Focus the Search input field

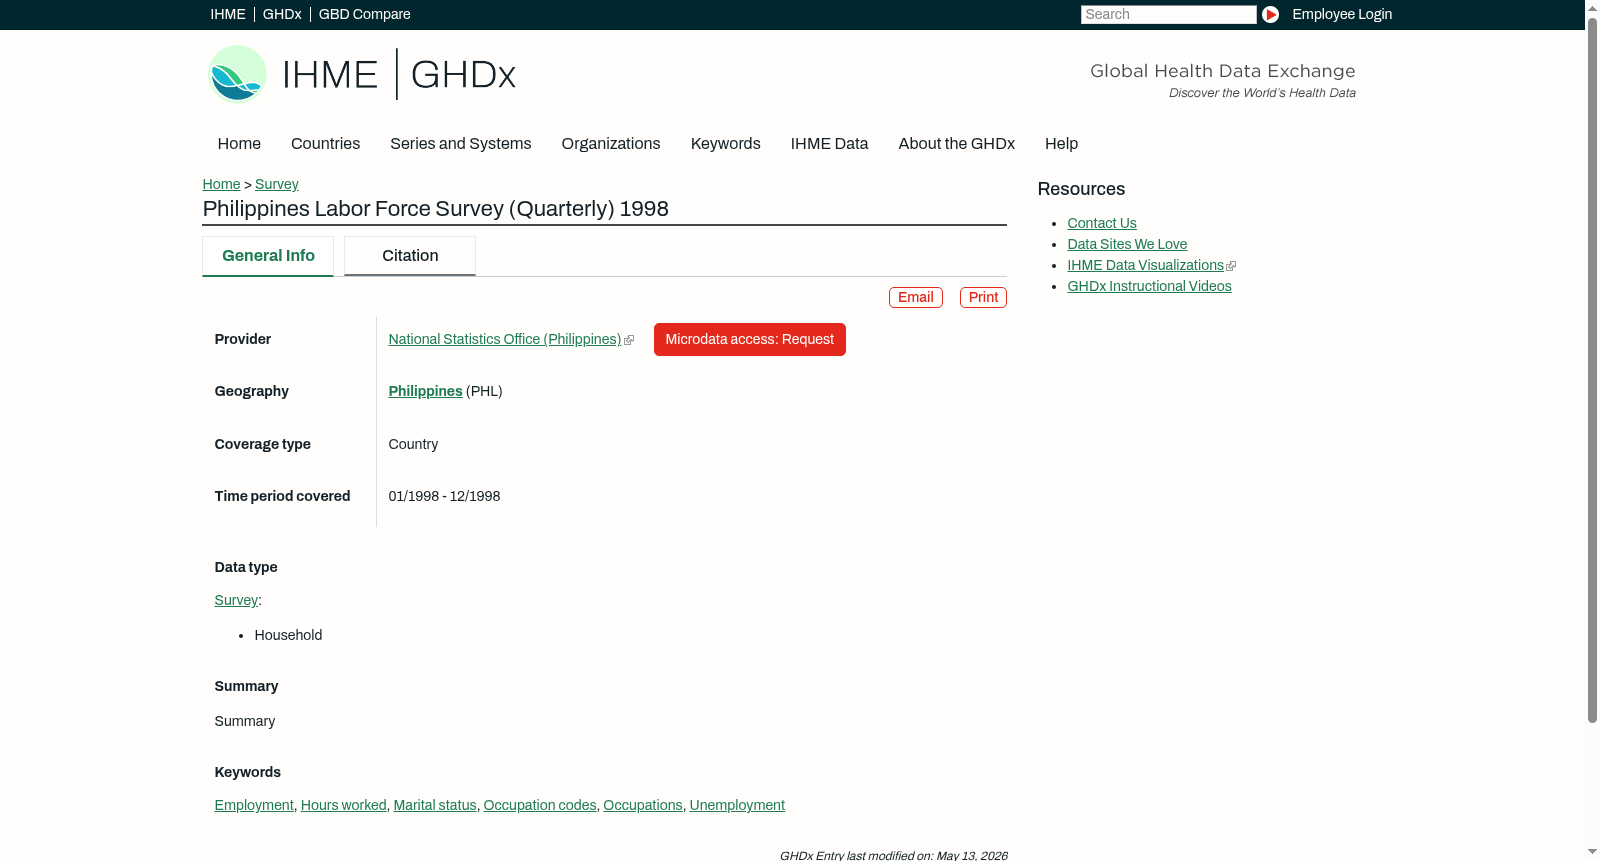[1168, 14]
